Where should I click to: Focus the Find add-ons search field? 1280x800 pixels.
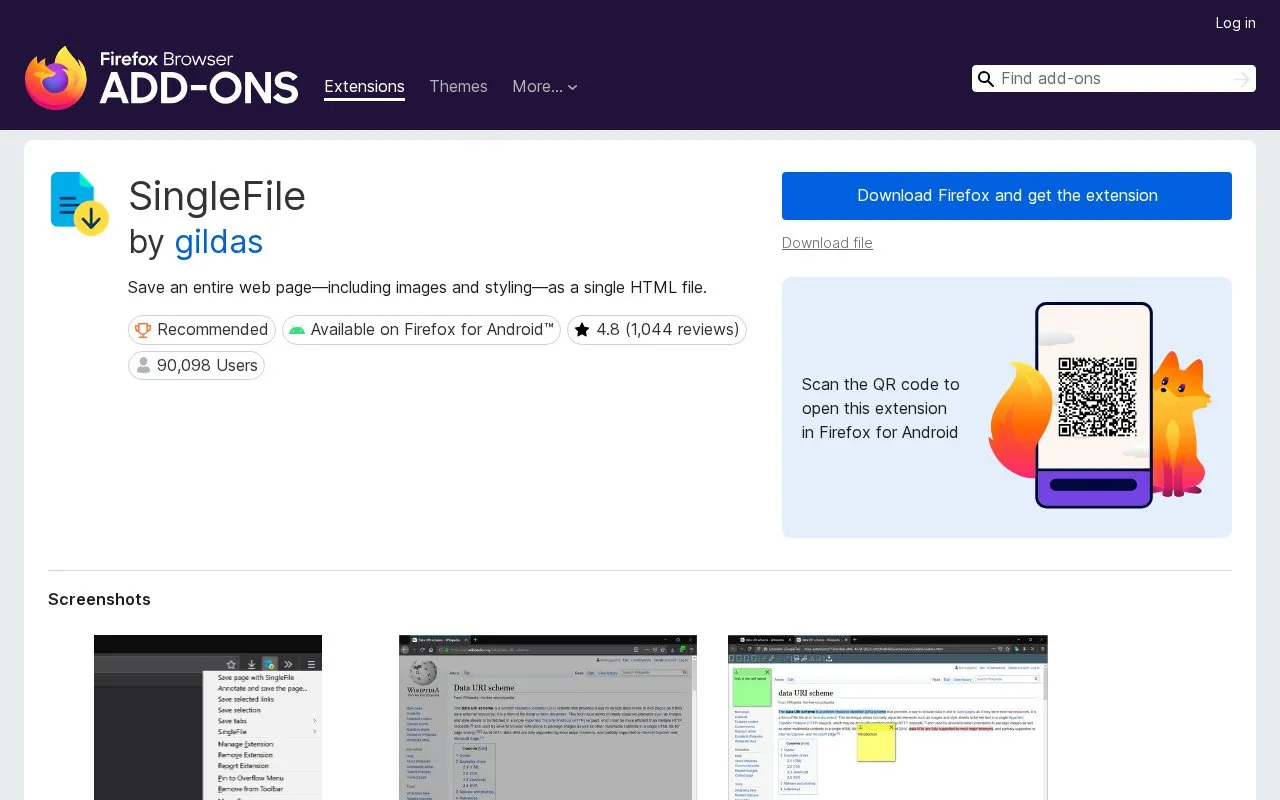pos(1112,79)
